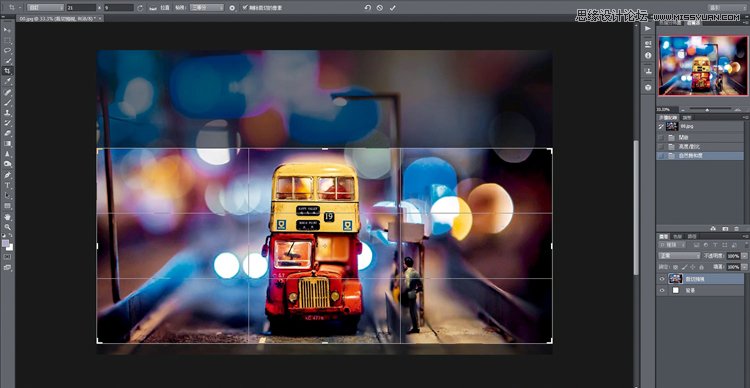Image resolution: width=750 pixels, height=388 pixels.
Task: Open the Layers panel flyout menu
Action: 745,236
